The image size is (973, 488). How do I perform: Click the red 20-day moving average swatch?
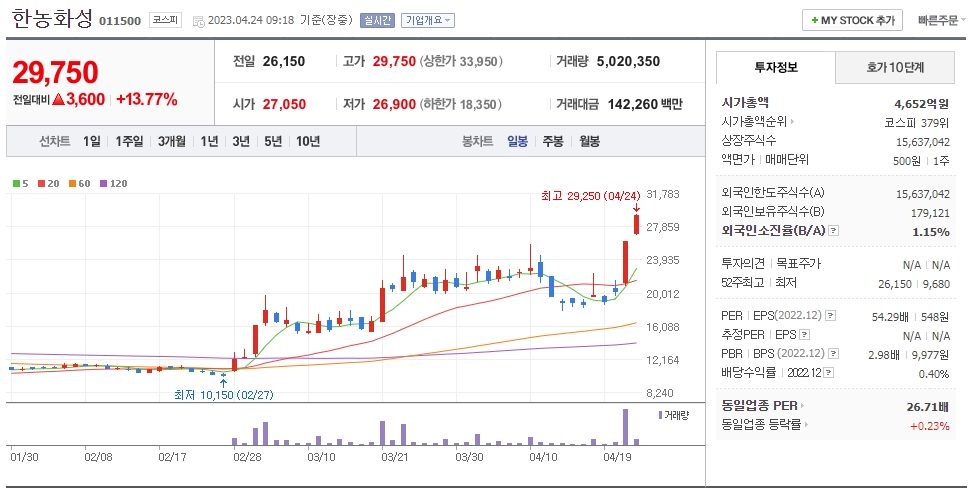click(41, 184)
